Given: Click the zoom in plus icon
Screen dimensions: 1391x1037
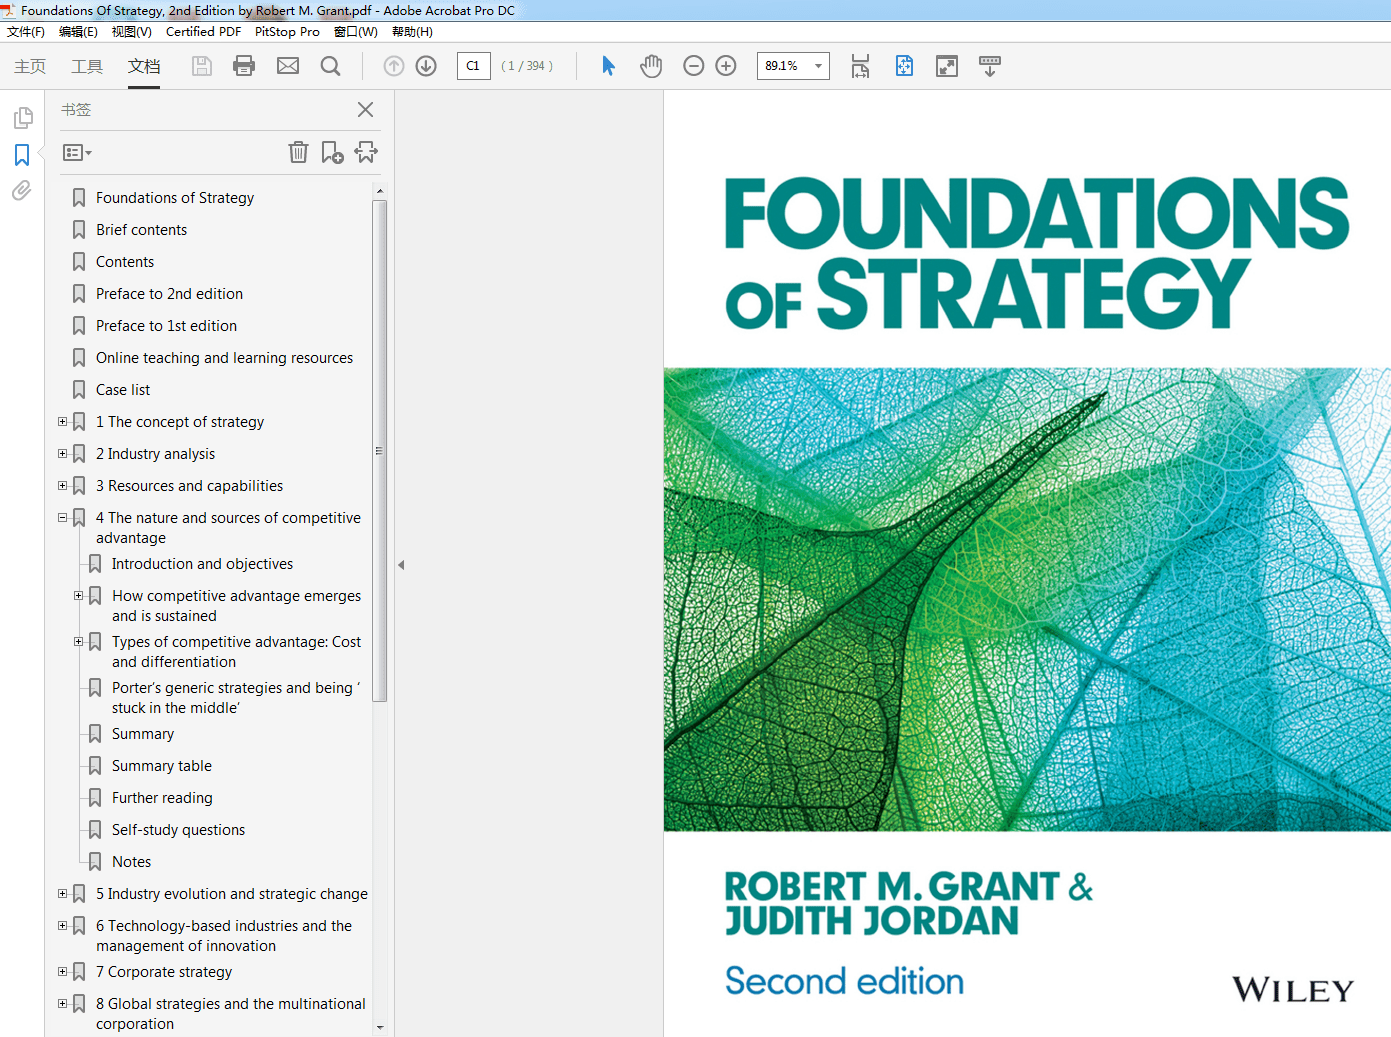Looking at the screenshot, I should 726,66.
